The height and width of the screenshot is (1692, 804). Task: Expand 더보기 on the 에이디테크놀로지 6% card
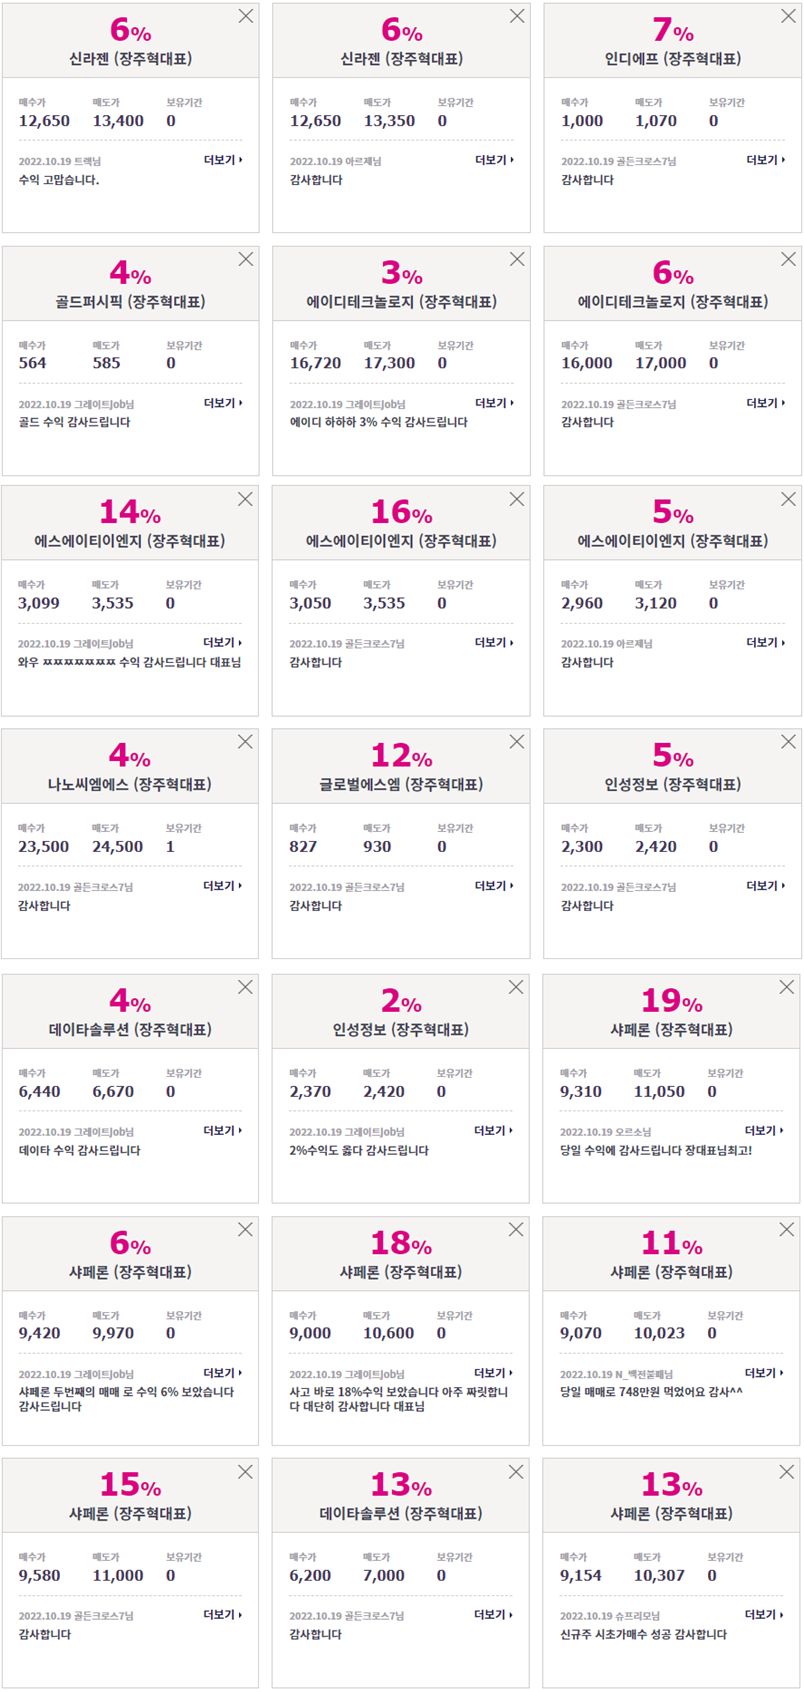[766, 403]
